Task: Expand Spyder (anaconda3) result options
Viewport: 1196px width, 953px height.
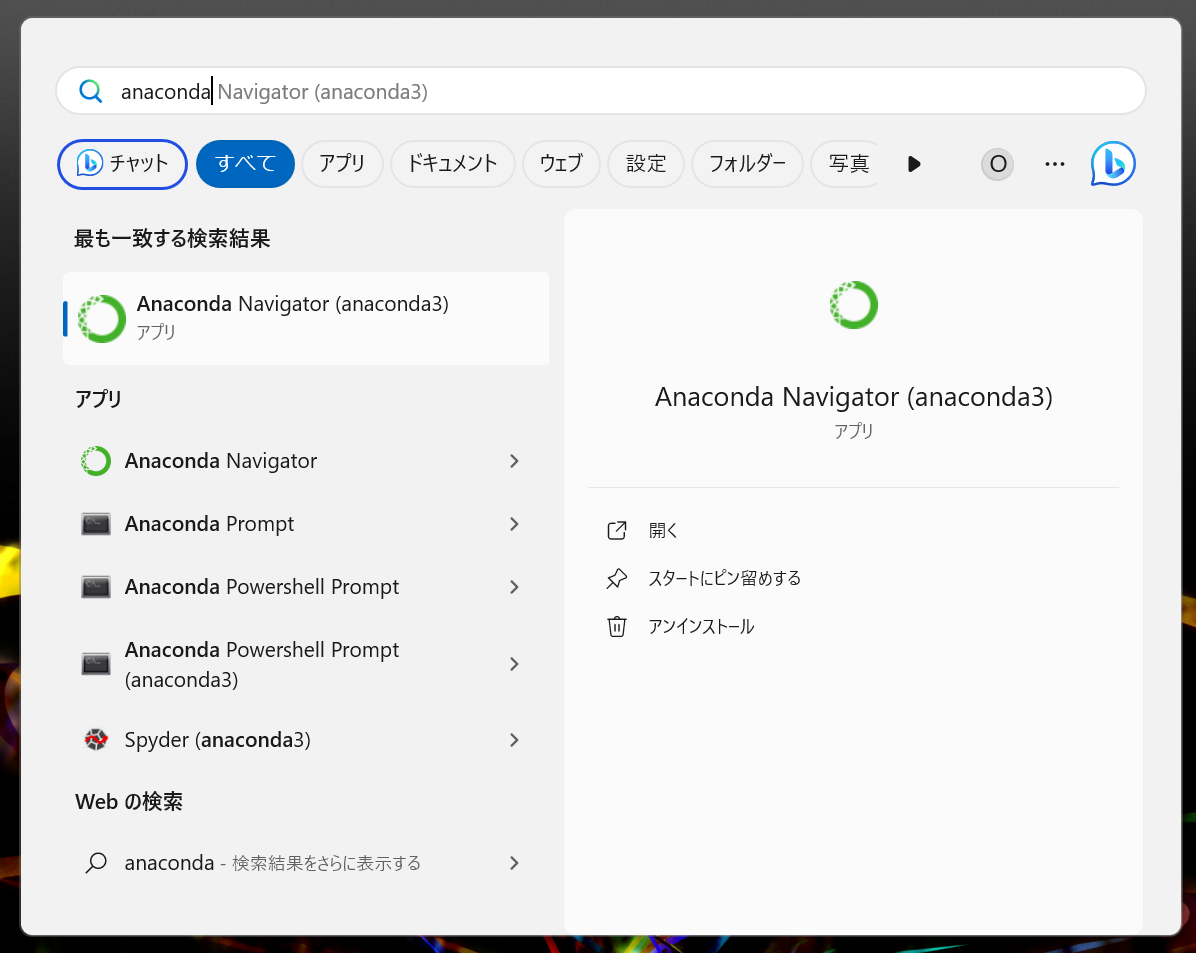Action: 513,740
